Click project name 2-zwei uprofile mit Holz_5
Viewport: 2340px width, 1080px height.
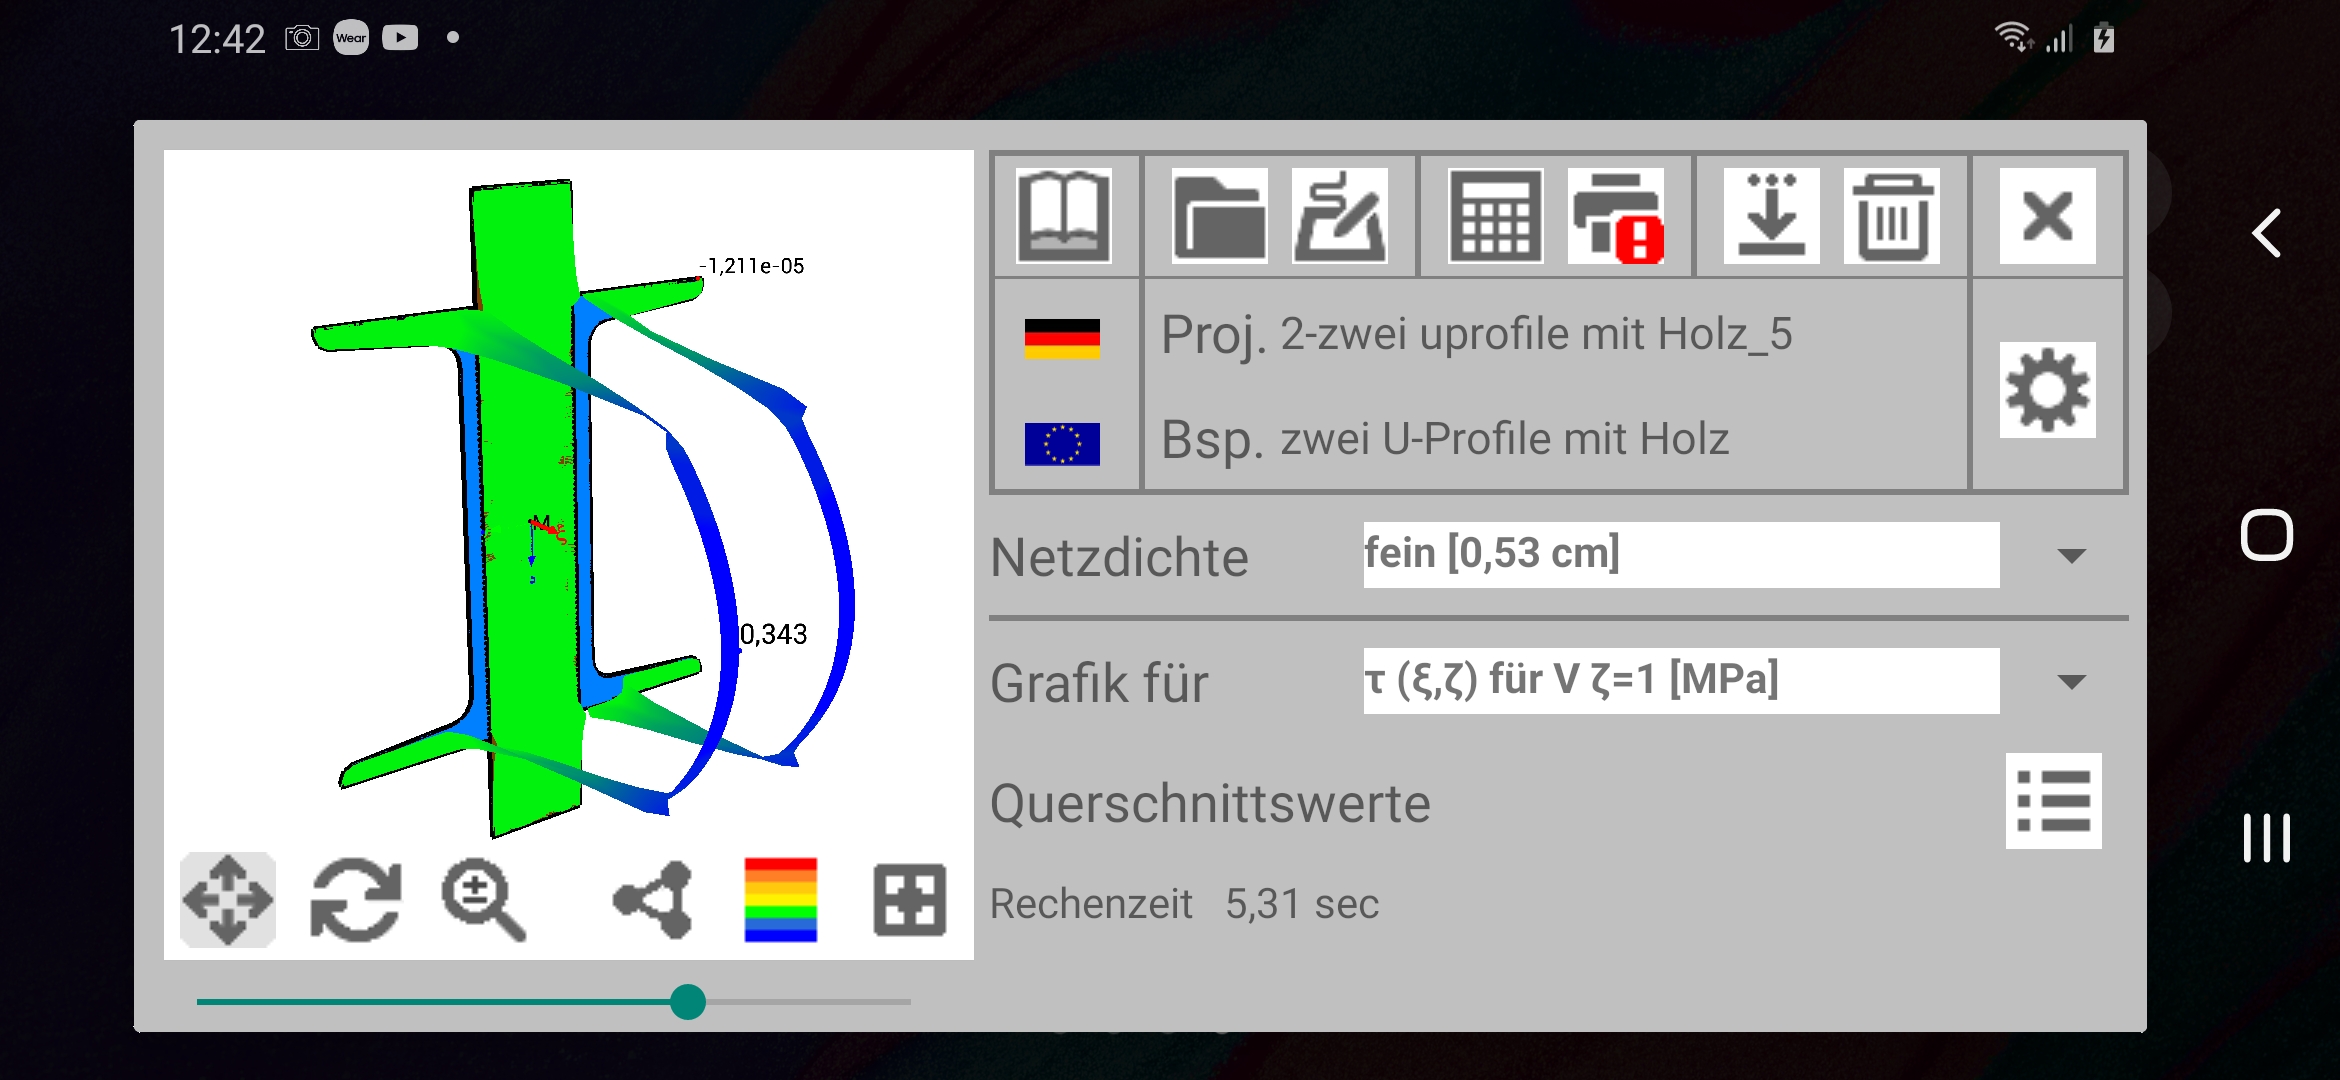coord(1536,334)
